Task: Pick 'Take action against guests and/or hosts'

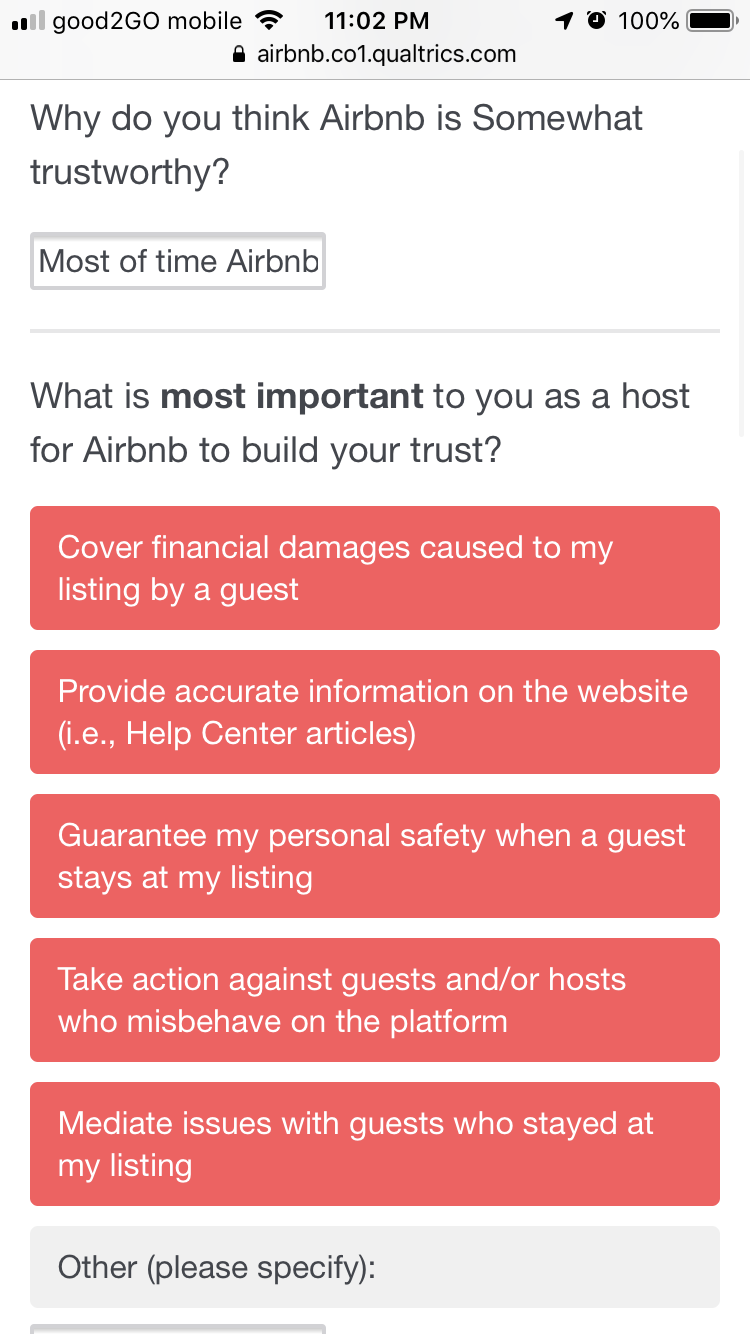Action: 375,1000
